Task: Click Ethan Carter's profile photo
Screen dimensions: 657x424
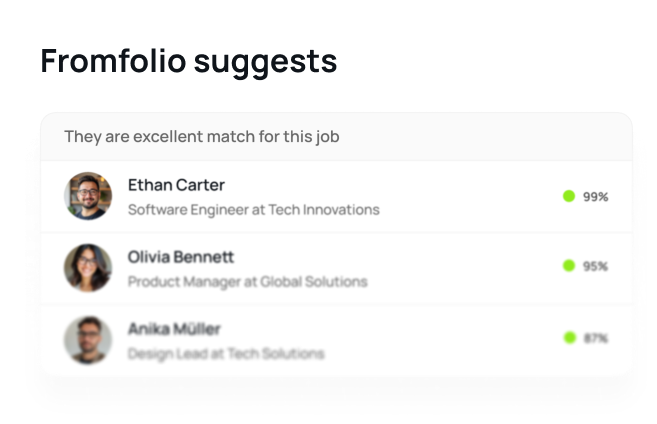Action: coord(88,196)
